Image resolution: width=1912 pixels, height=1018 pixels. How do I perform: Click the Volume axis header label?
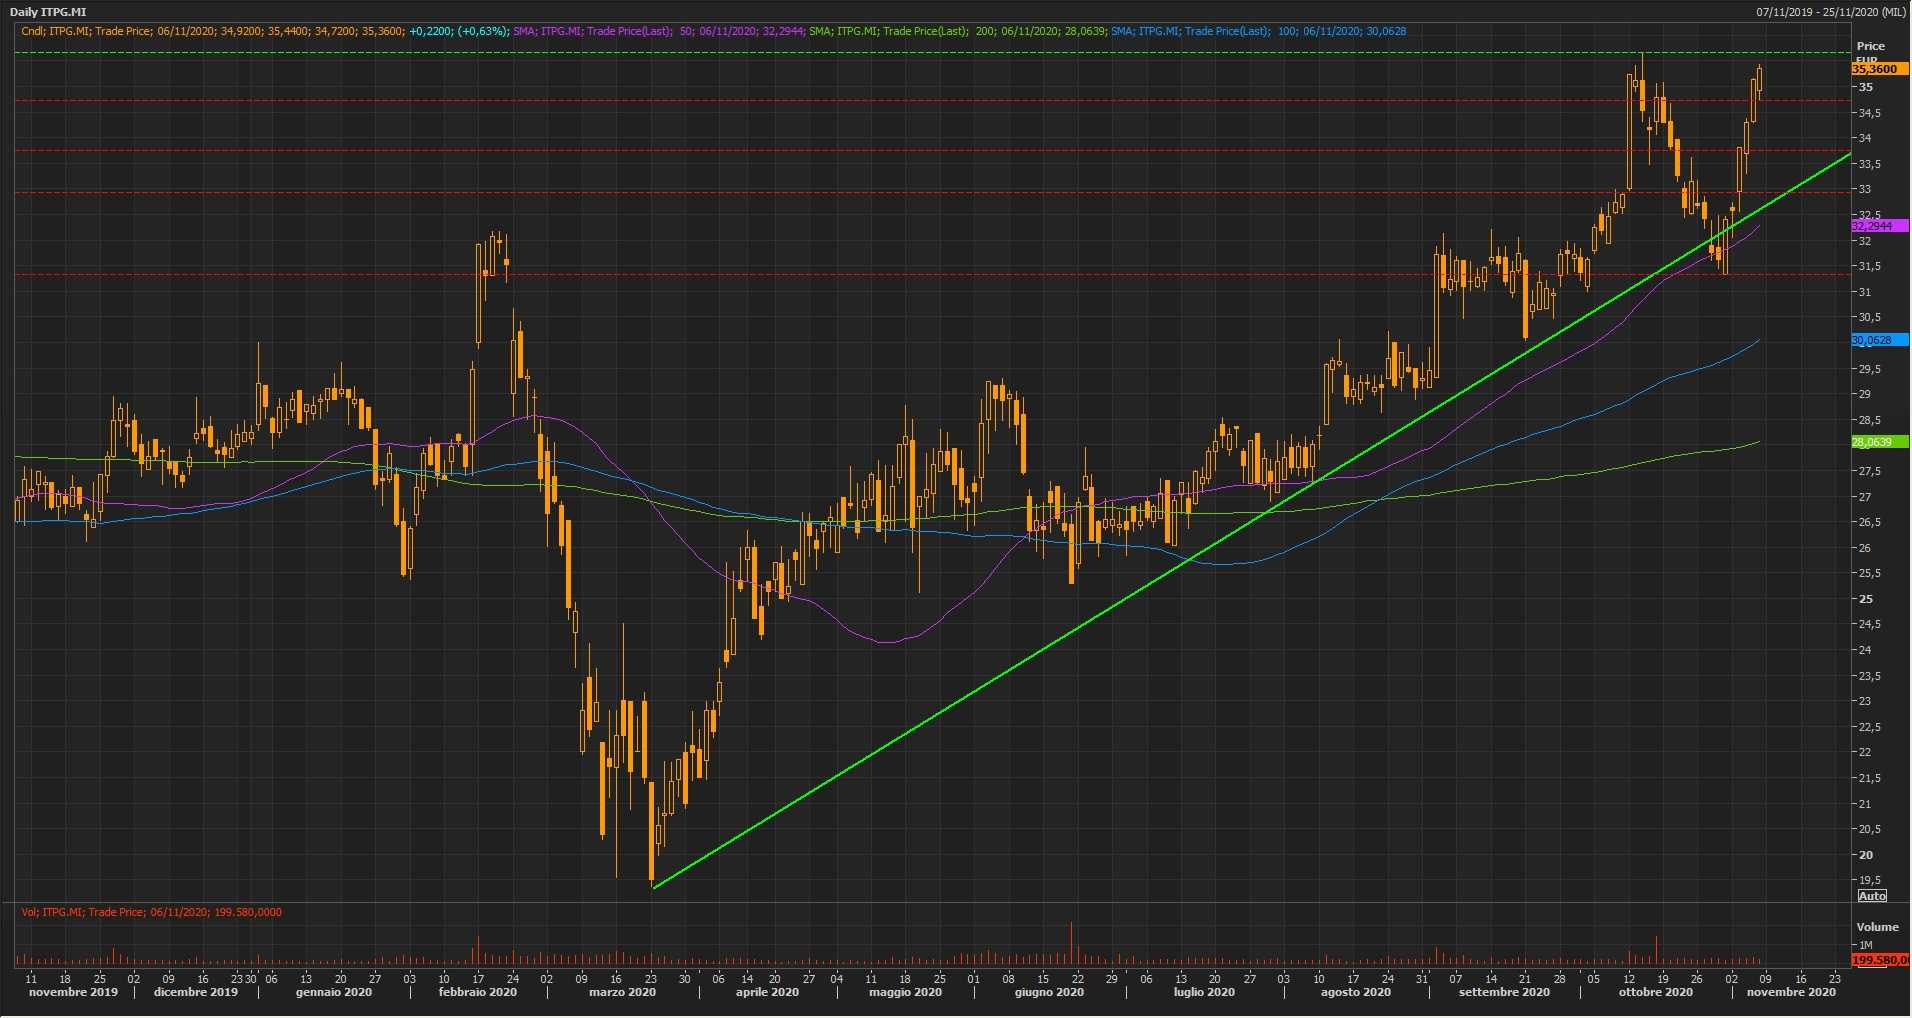point(1877,927)
